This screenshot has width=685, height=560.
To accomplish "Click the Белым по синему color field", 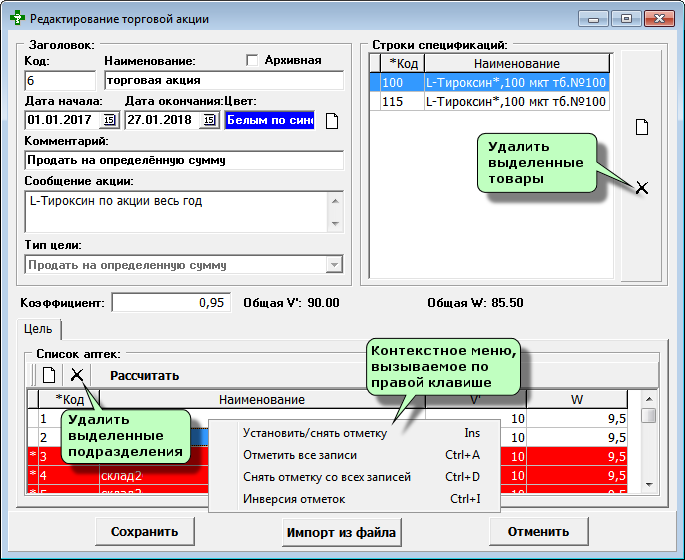I will (269, 121).
